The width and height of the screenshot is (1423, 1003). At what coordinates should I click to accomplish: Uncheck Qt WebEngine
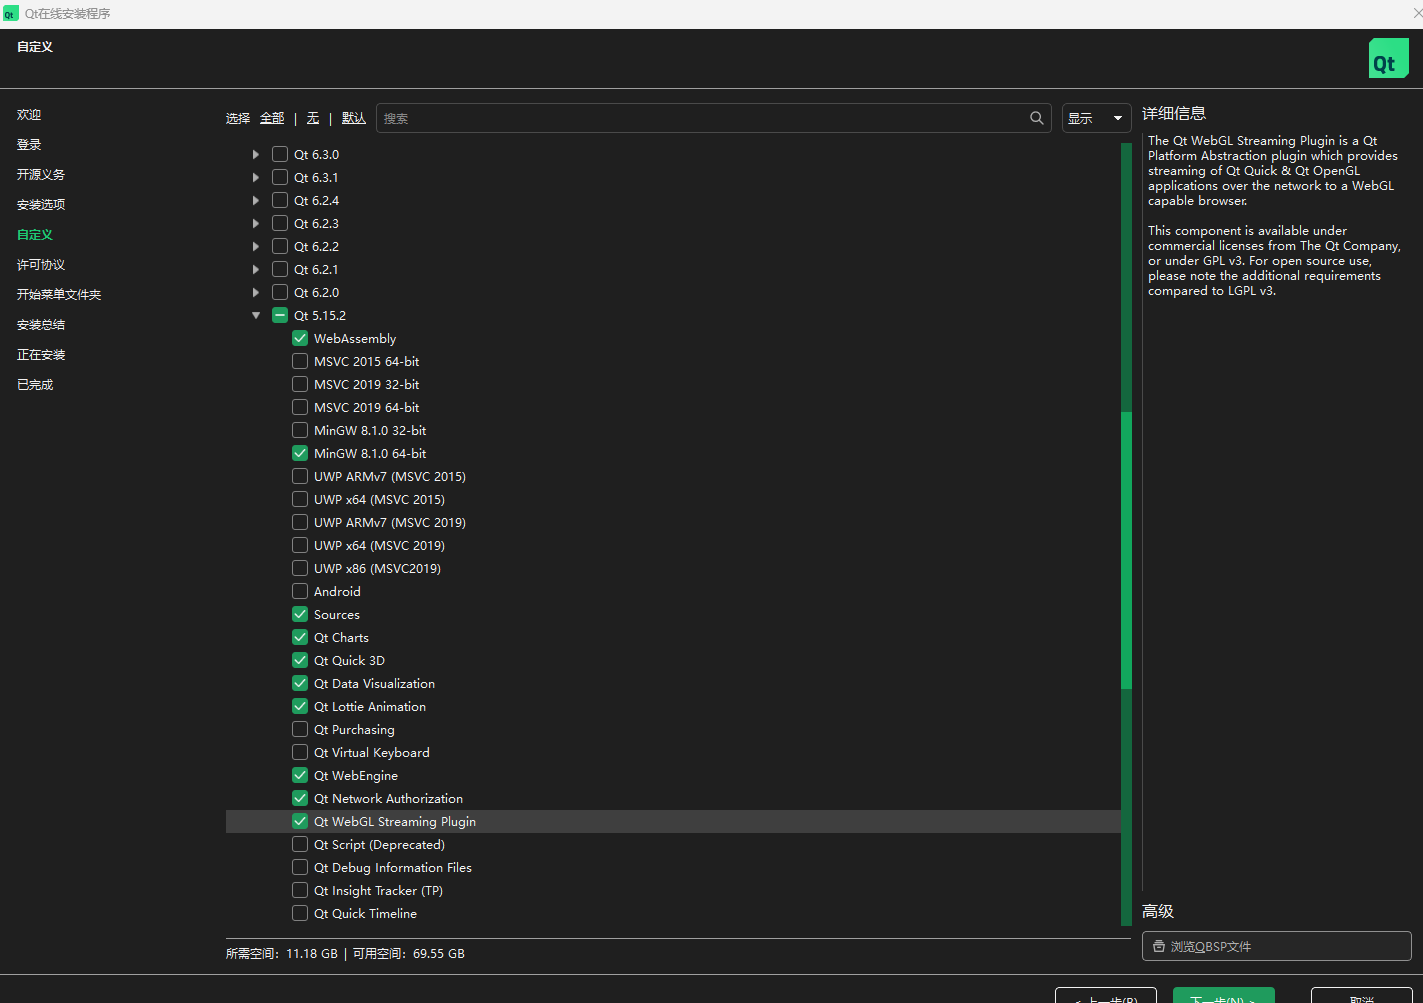tap(300, 775)
